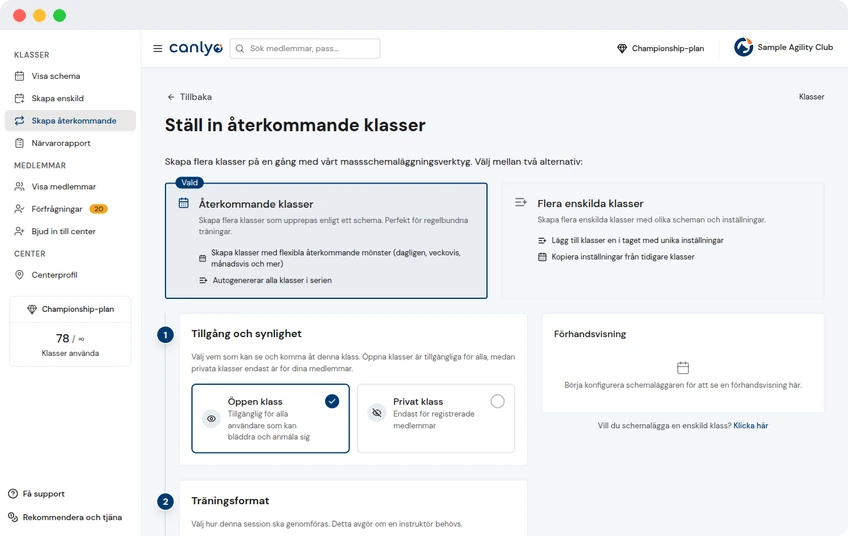Choose the Återkommande klasser option card
Viewport: 848px width, 536px height.
pyautogui.click(x=326, y=241)
